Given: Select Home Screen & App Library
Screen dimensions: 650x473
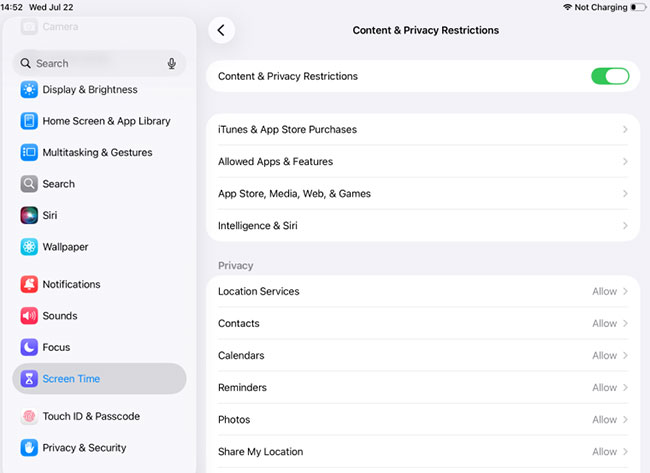Looking at the screenshot, I should (x=99, y=121).
